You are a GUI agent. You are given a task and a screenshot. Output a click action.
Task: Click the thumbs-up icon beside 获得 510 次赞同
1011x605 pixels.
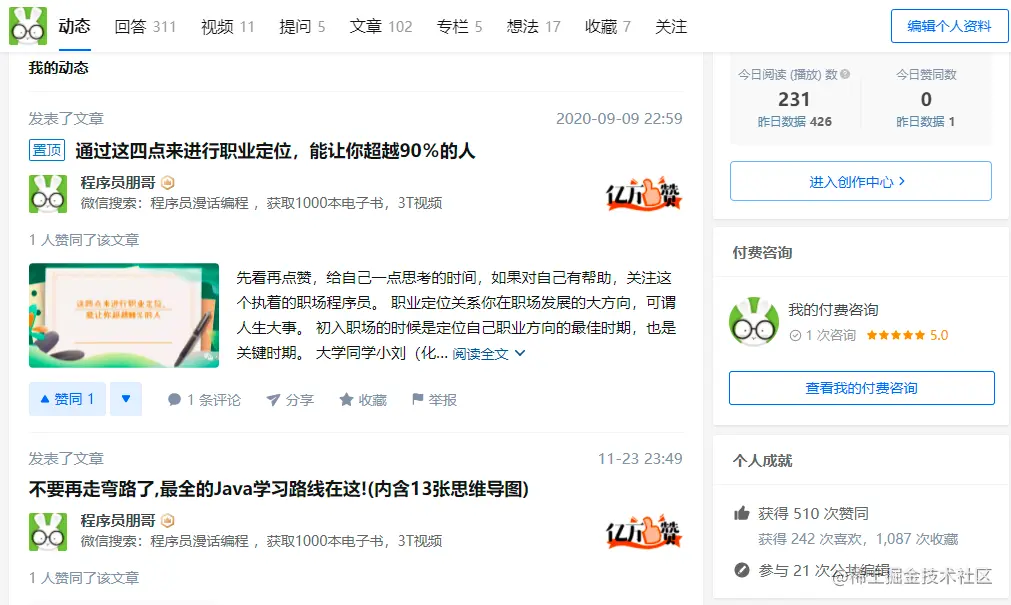[740, 513]
